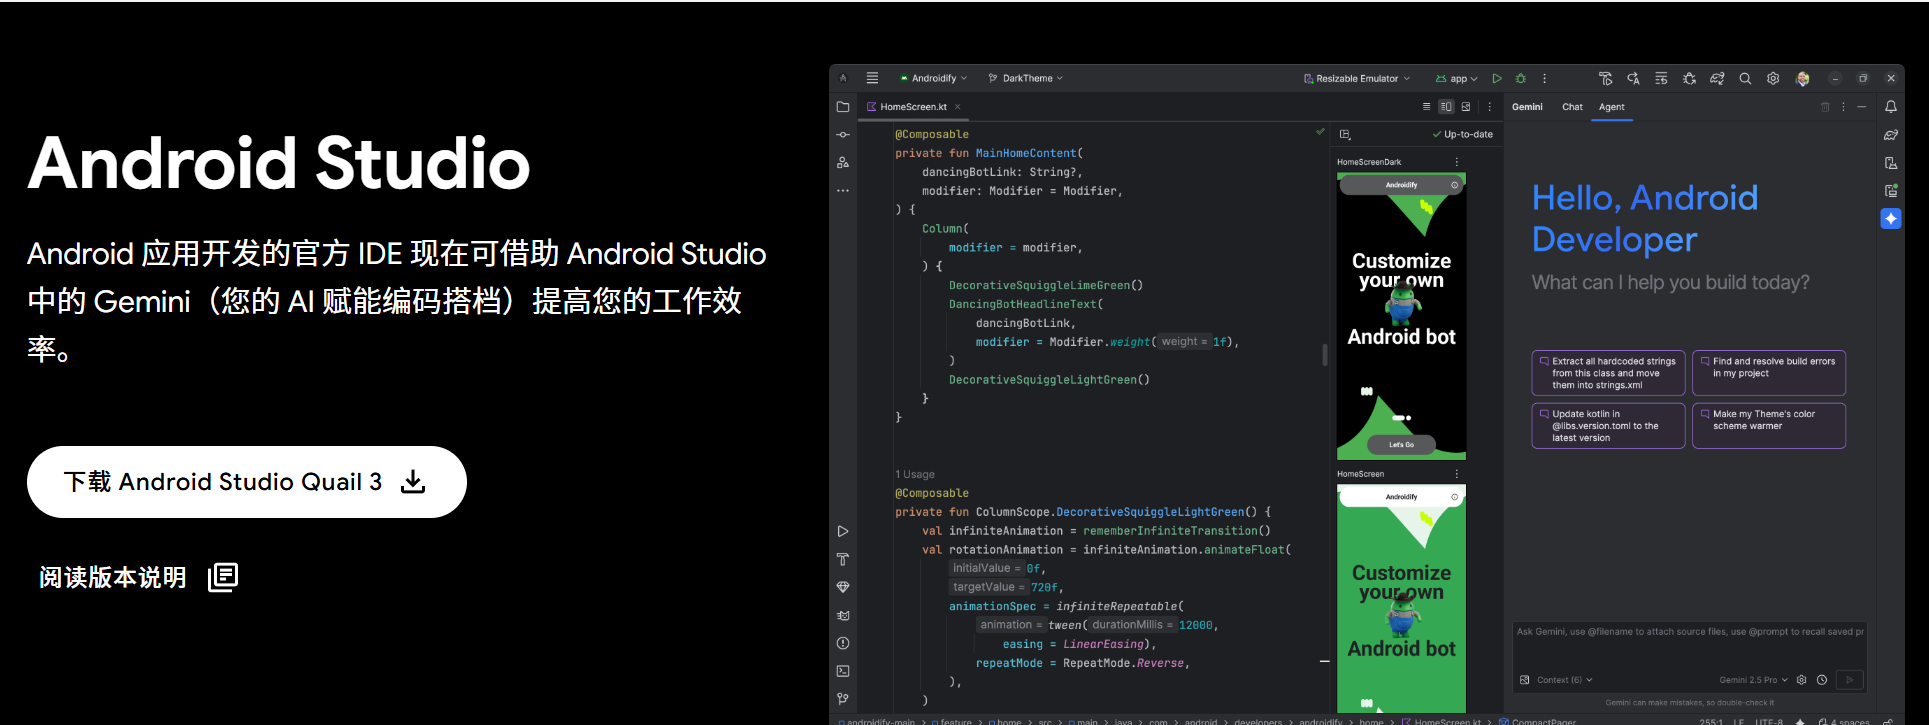1929x725 pixels.
Task: Open the Build hammer tool window icon
Action: tap(843, 559)
